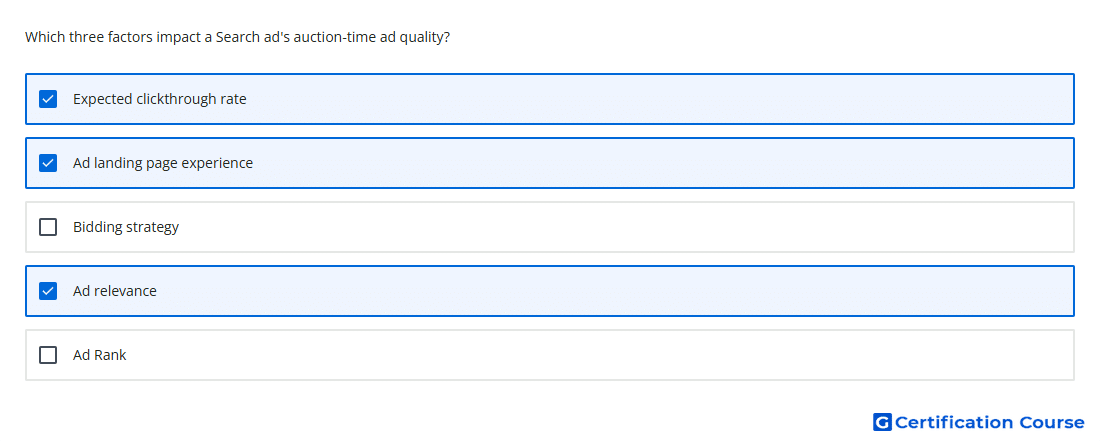Open the Certification Course link text

(989, 422)
